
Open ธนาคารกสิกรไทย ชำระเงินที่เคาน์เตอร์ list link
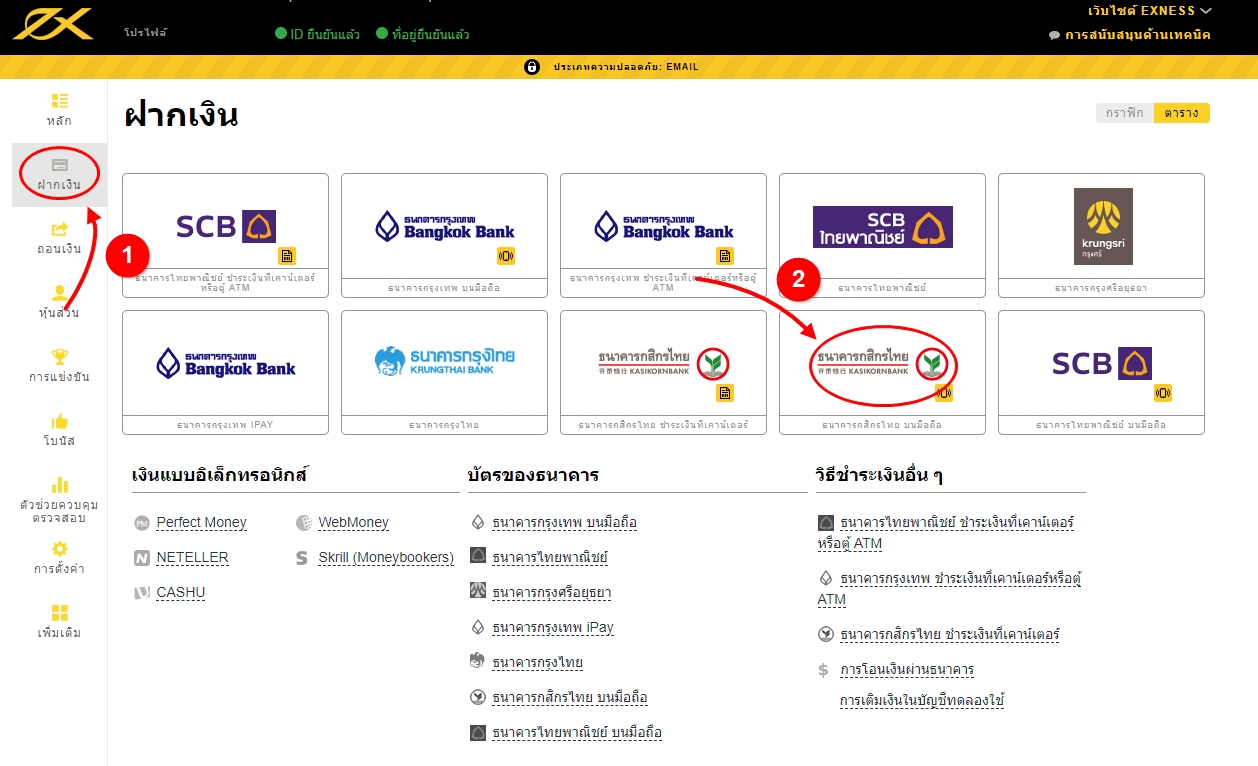coord(950,635)
